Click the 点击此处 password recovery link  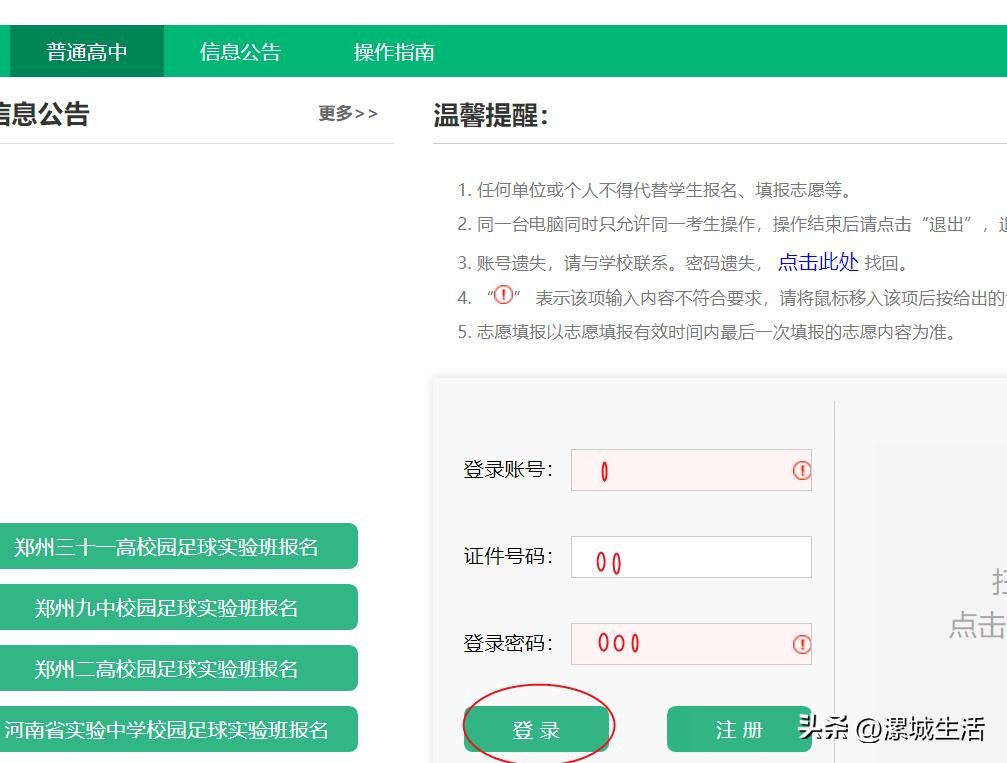[x=818, y=262]
